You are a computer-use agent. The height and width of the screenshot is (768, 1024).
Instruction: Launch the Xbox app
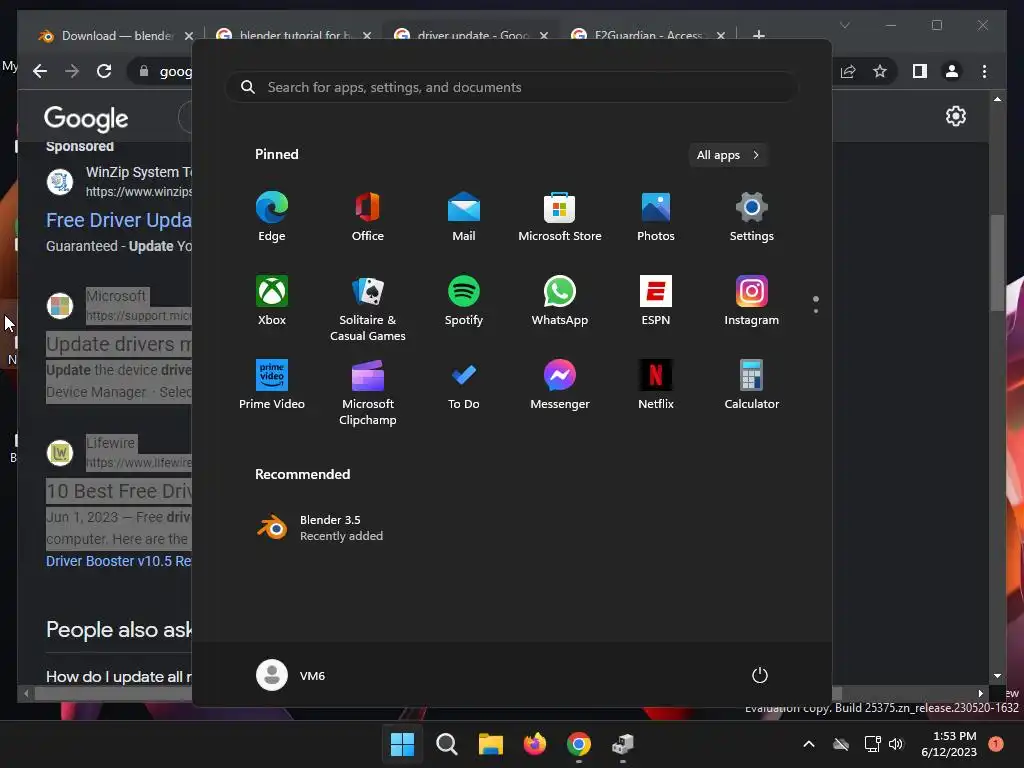(272, 300)
